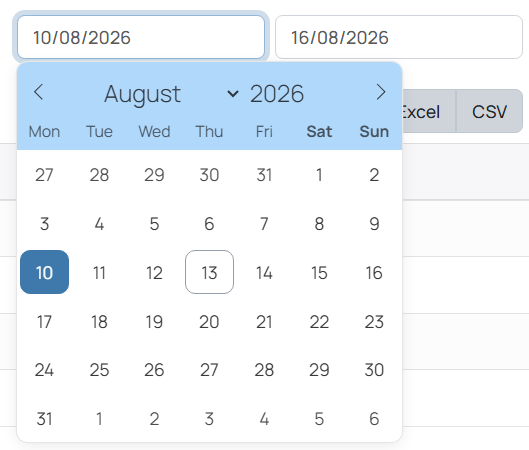
Task: Choose Wednesday 26 August
Action: (154, 370)
